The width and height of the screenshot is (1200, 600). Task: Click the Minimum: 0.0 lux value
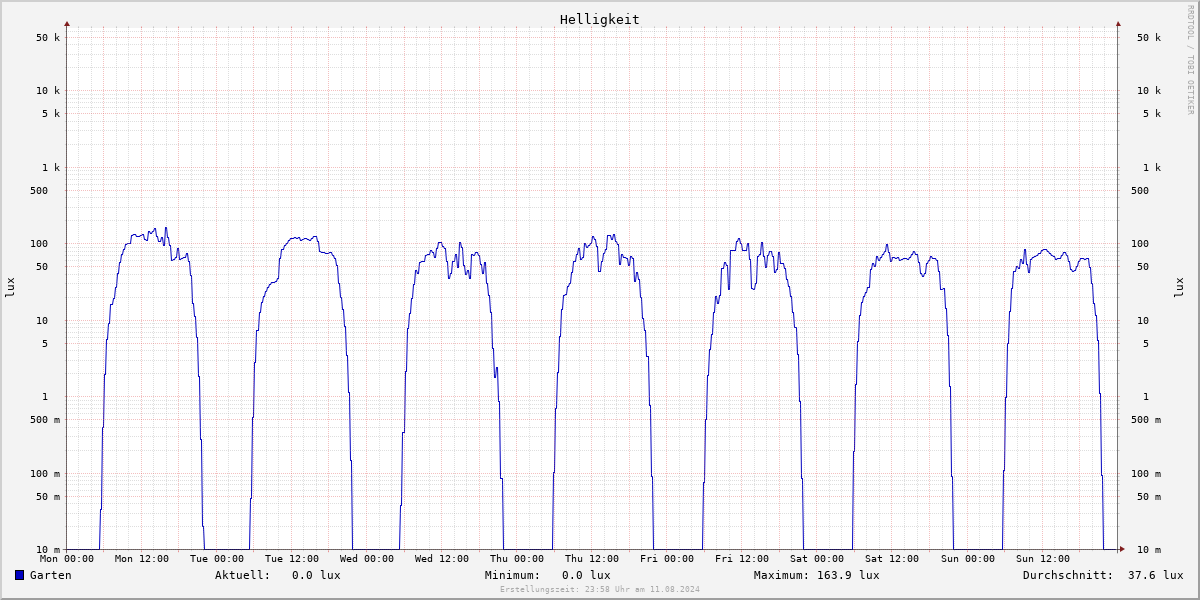tap(548, 575)
